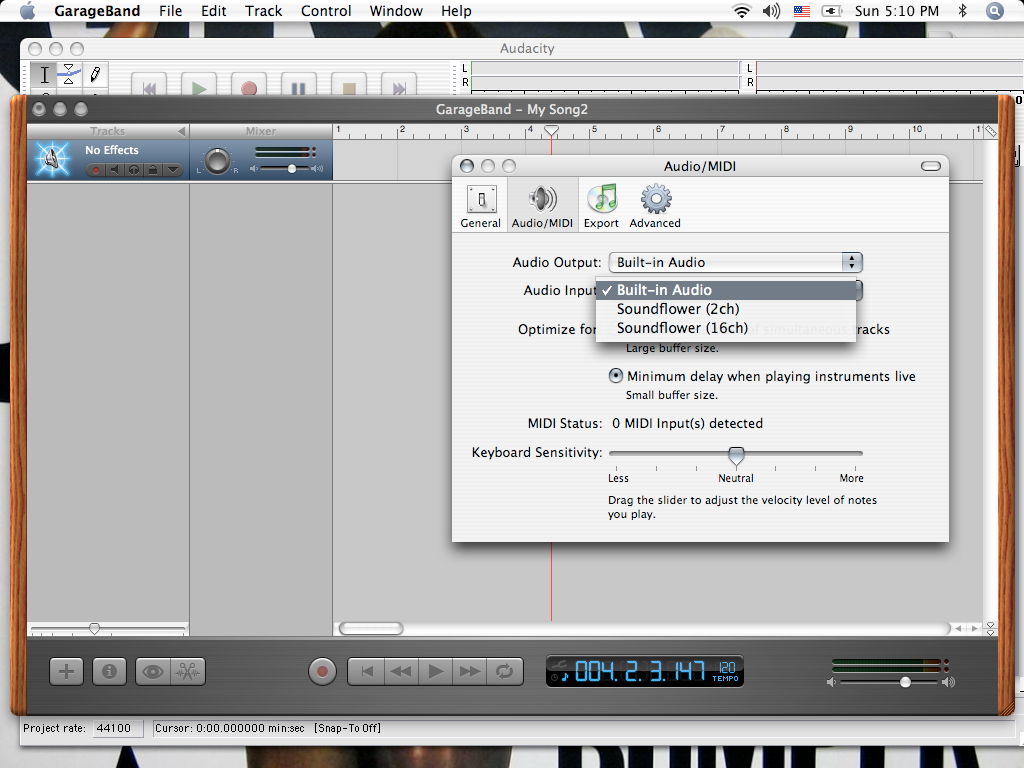
Task: Click the GarageBand record button
Action: click(322, 671)
